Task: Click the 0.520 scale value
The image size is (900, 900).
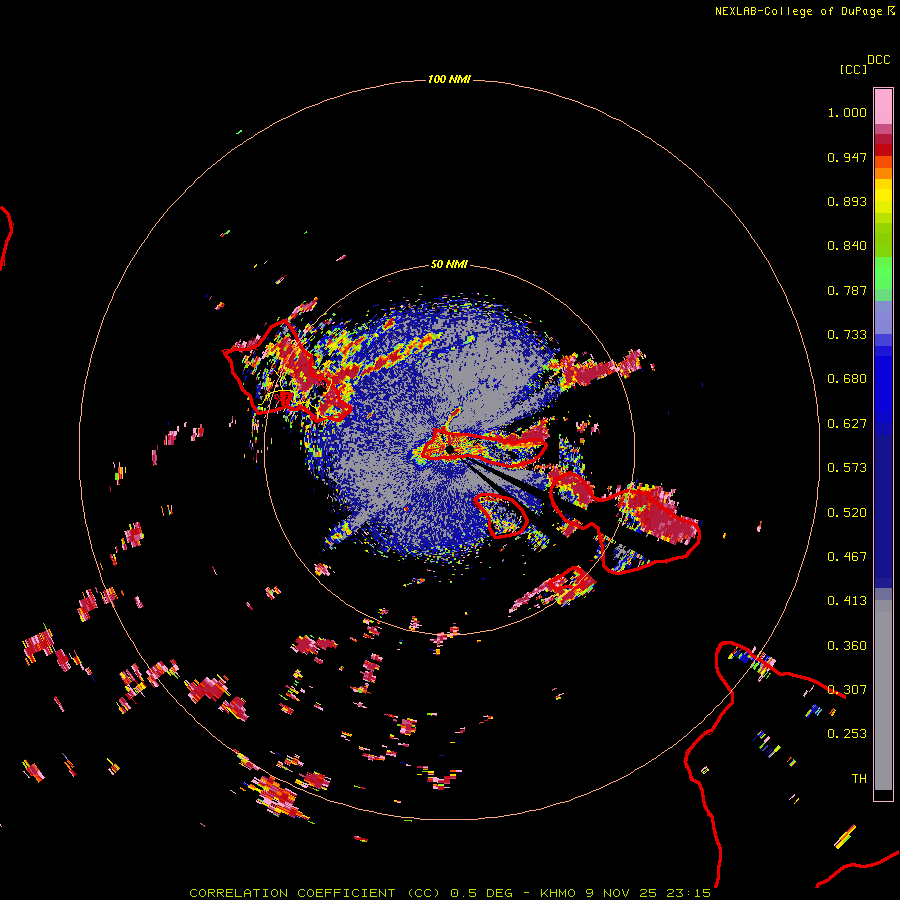Action: pos(847,513)
